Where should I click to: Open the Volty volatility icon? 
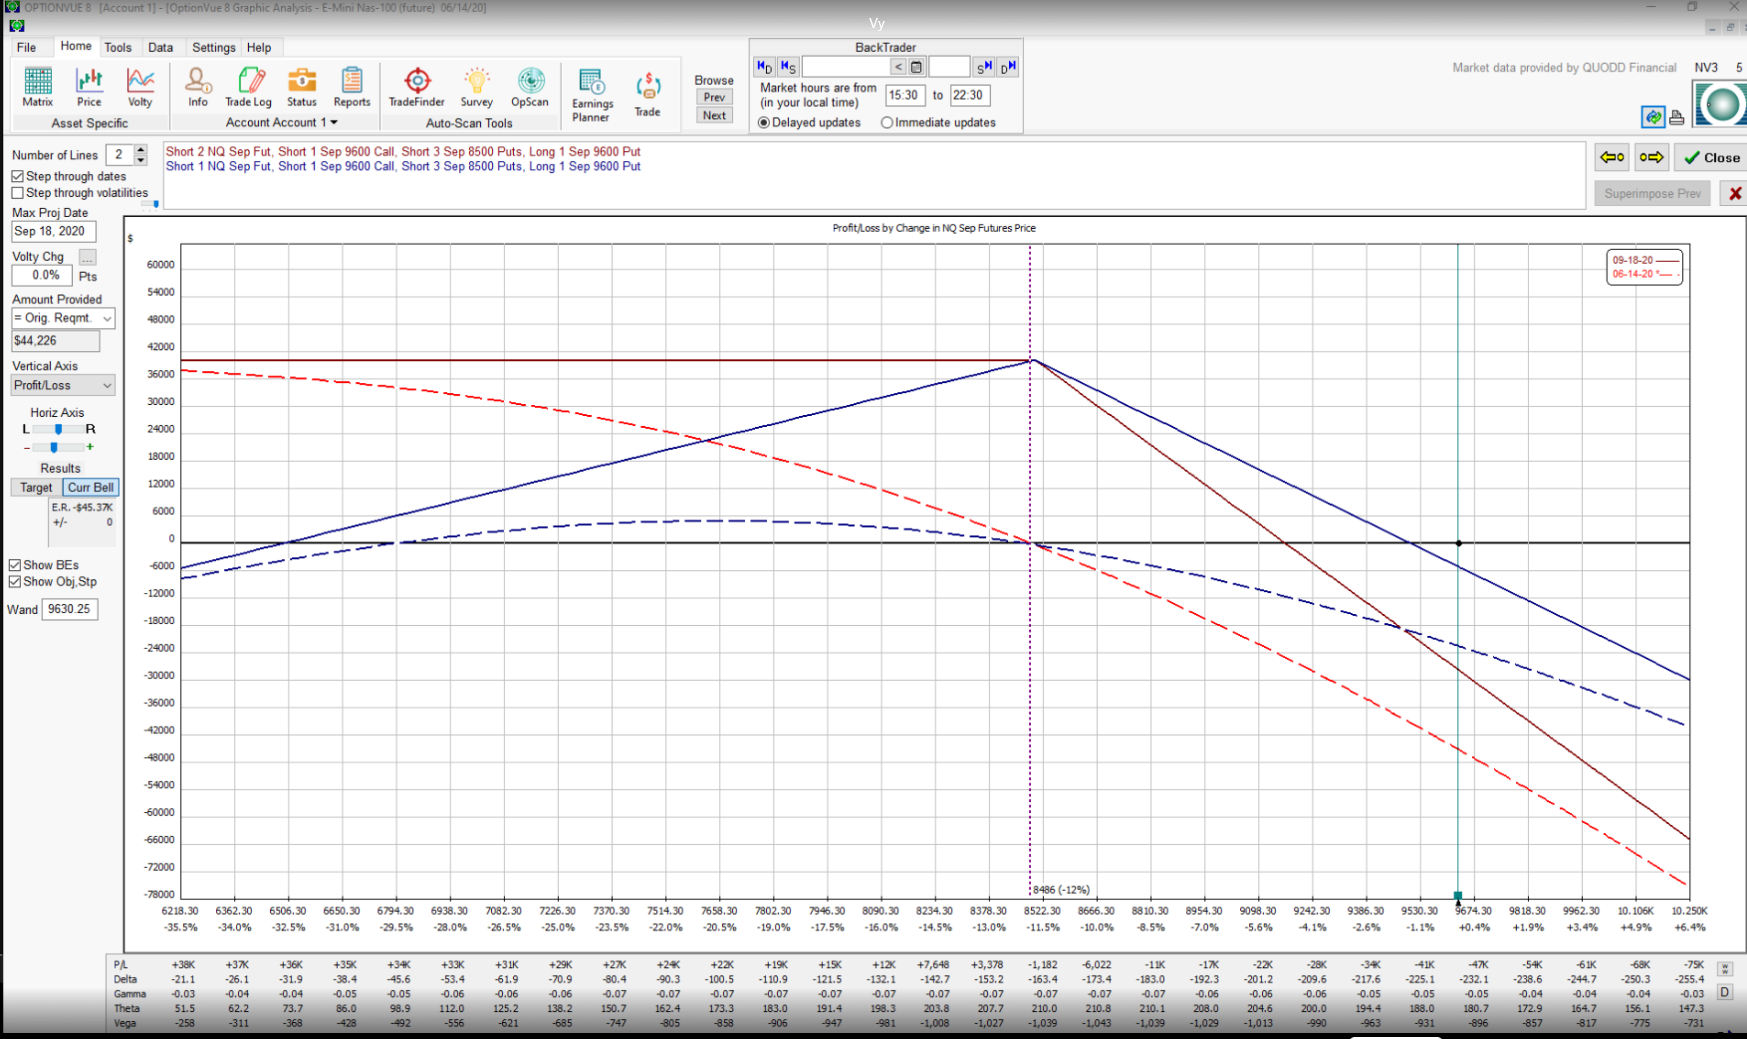point(140,86)
